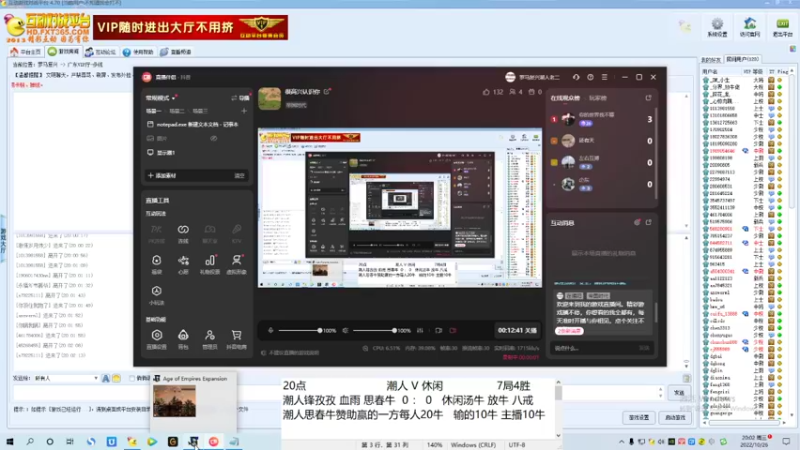Switch to second tab beside 在线观众榜
The image size is (800, 450).
click(x=598, y=98)
